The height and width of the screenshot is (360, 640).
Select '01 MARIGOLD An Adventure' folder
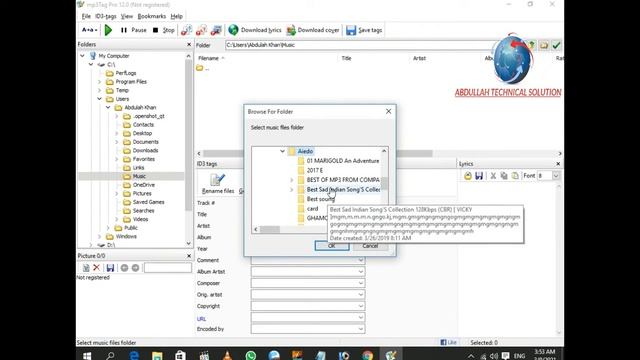point(343,161)
